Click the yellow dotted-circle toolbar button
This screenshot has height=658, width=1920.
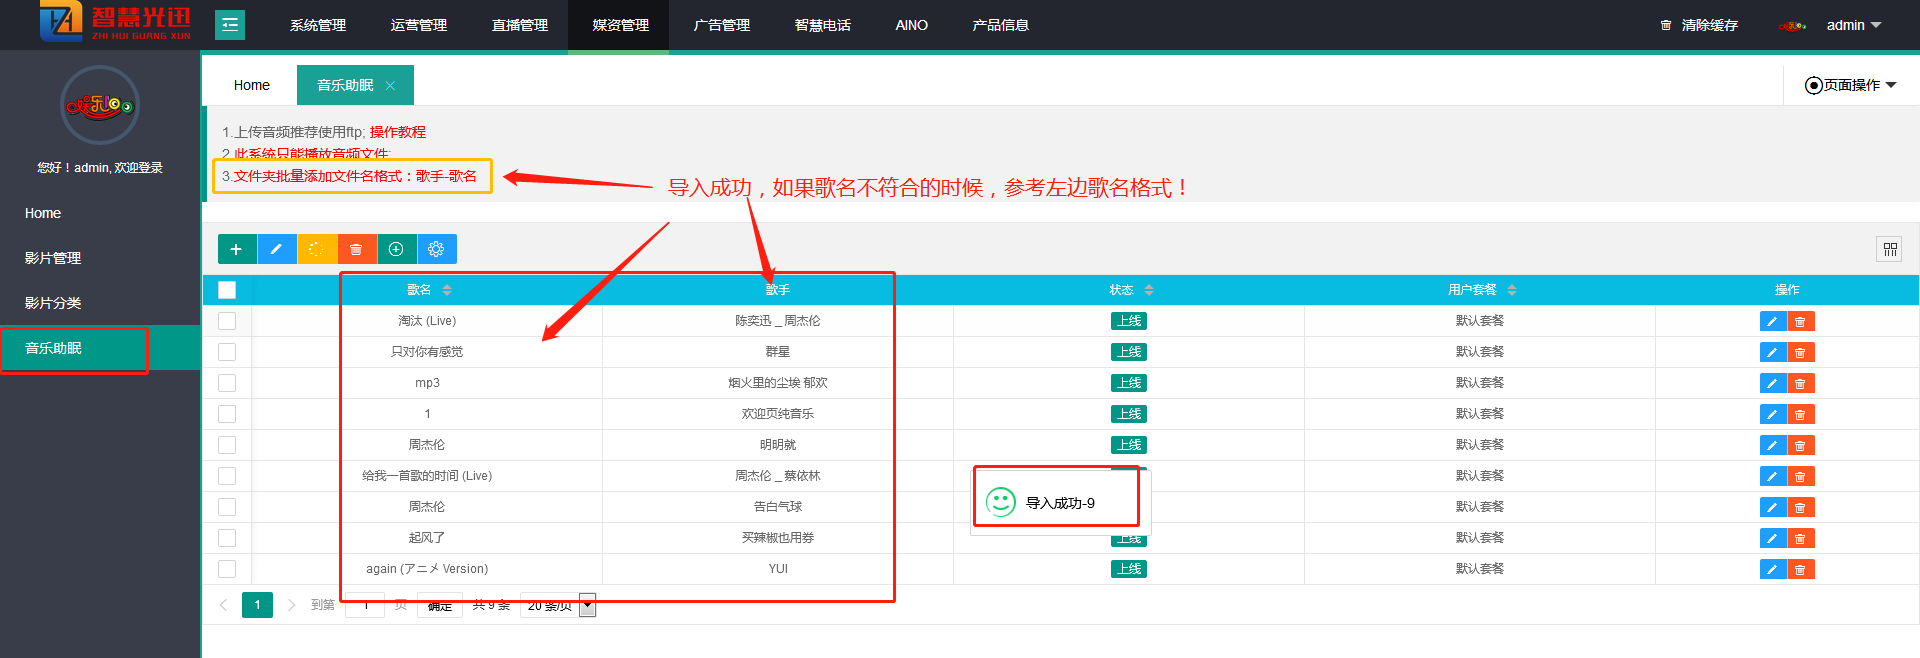coord(316,249)
